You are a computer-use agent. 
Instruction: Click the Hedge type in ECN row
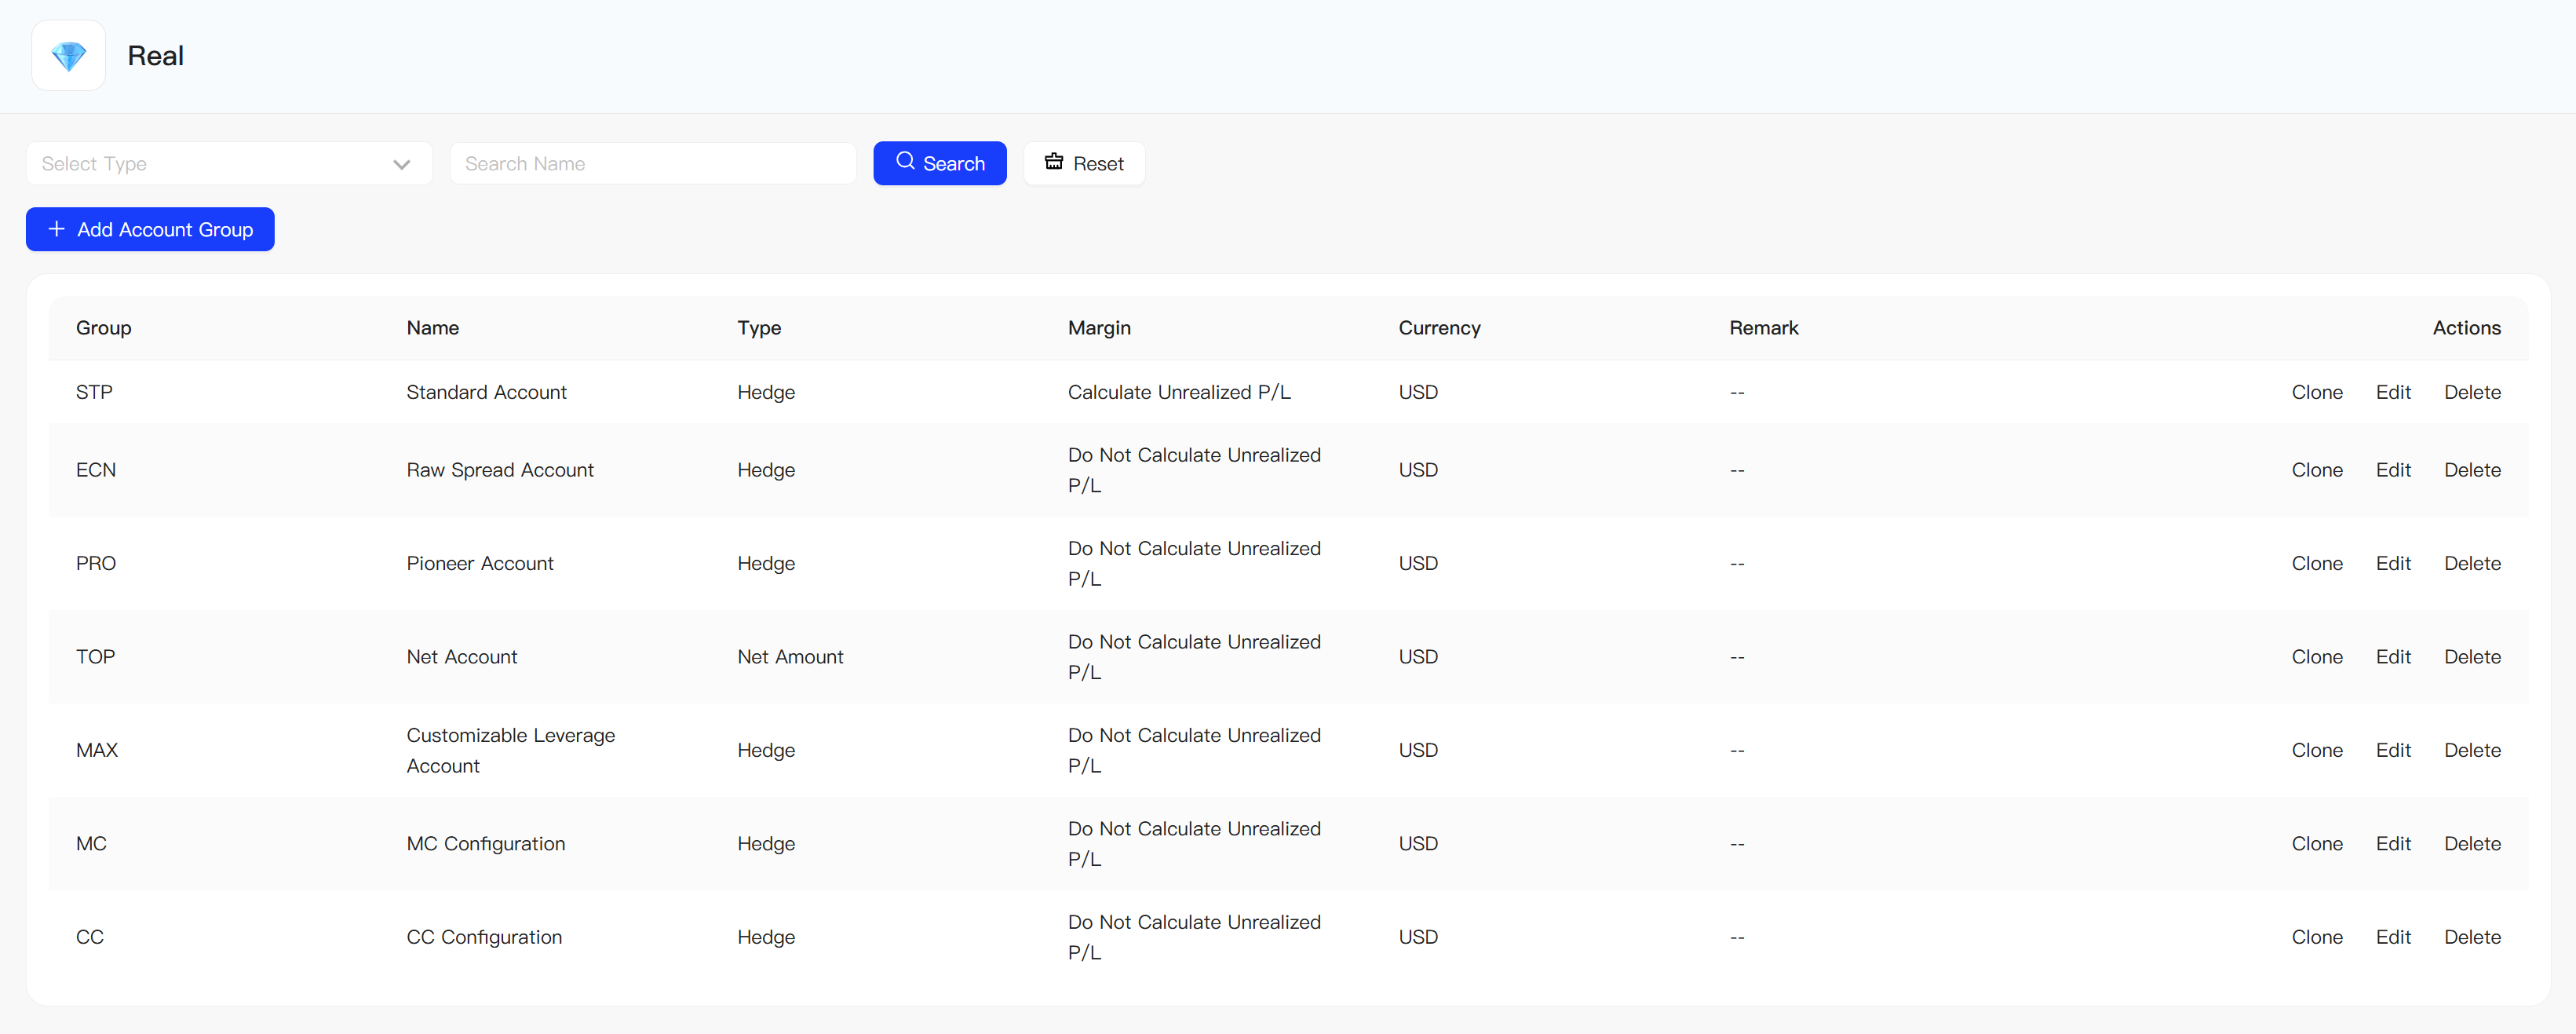pyautogui.click(x=766, y=470)
